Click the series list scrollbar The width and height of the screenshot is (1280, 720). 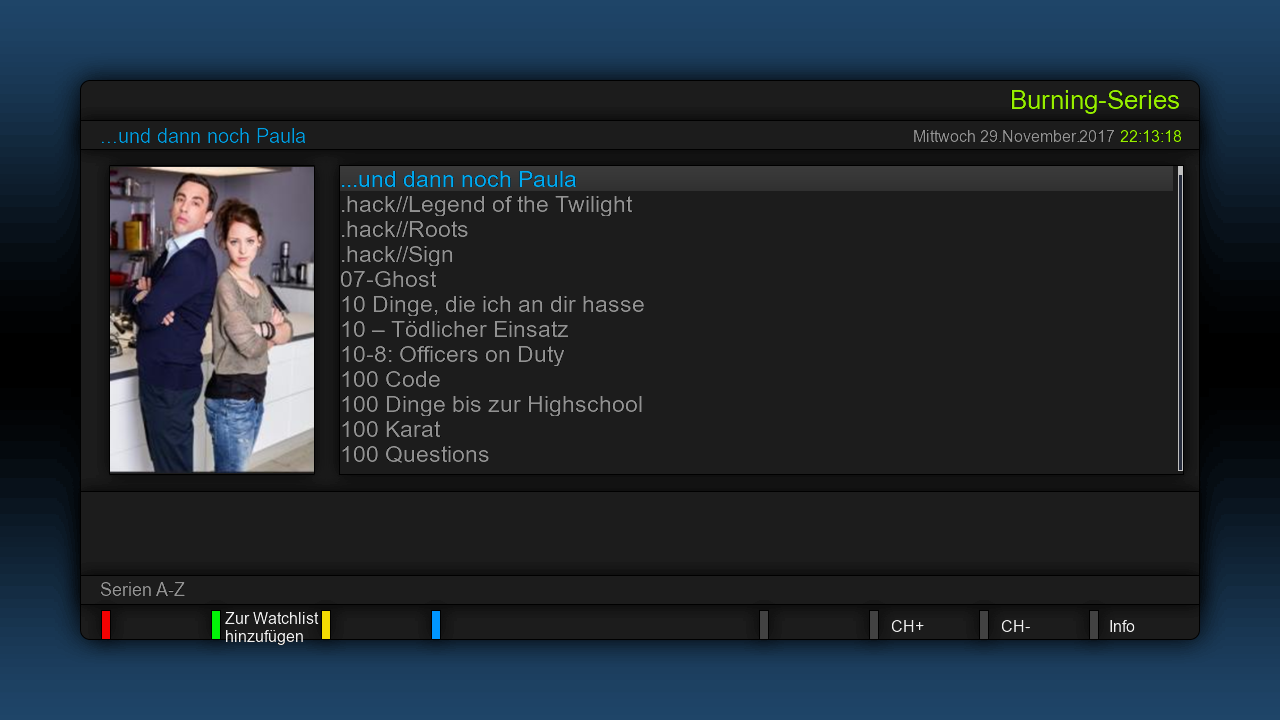1180,320
